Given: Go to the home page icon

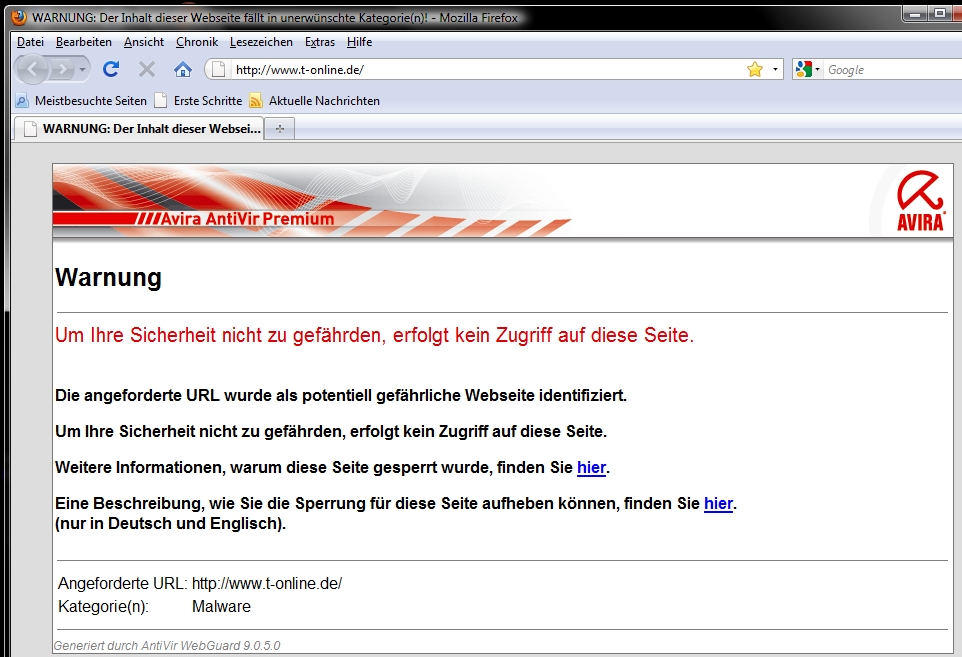Looking at the screenshot, I should 182,69.
